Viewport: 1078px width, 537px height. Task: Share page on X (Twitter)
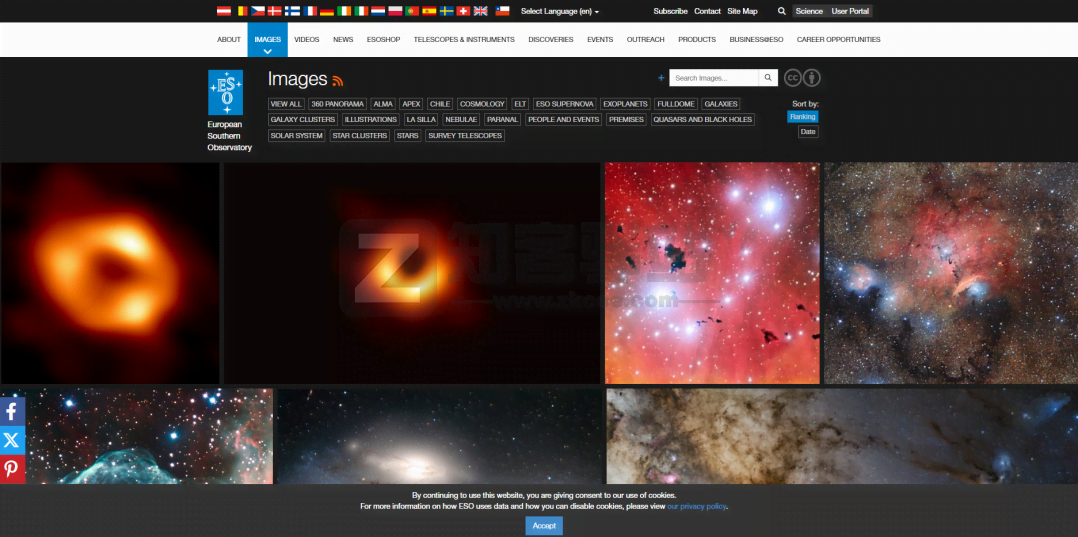tap(12, 440)
